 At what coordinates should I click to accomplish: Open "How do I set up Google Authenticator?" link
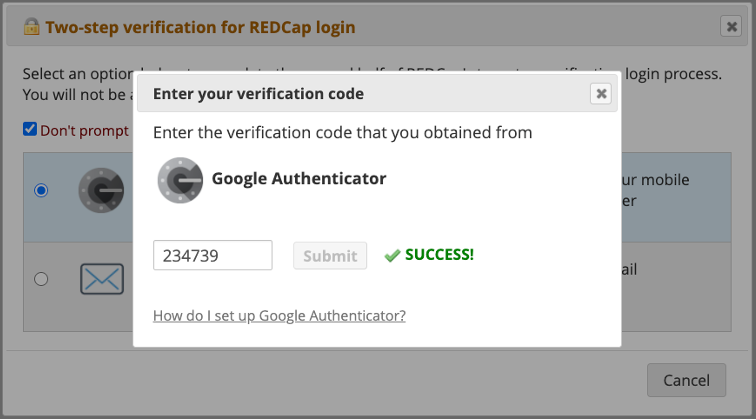279,316
